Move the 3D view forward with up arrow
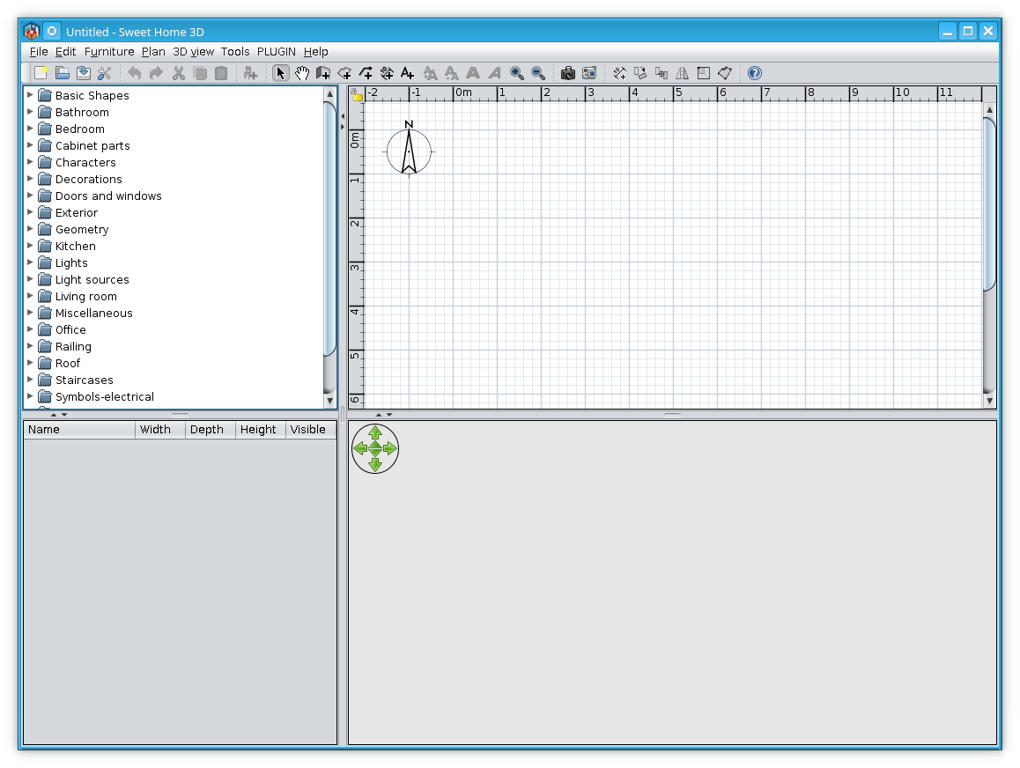1020x768 pixels. coord(375,433)
